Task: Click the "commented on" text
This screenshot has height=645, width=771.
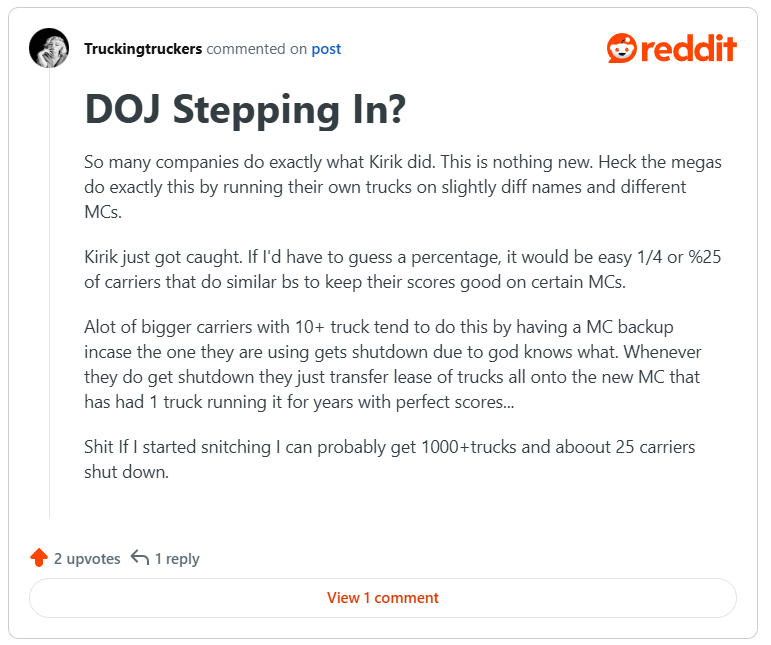Action: click(x=258, y=49)
